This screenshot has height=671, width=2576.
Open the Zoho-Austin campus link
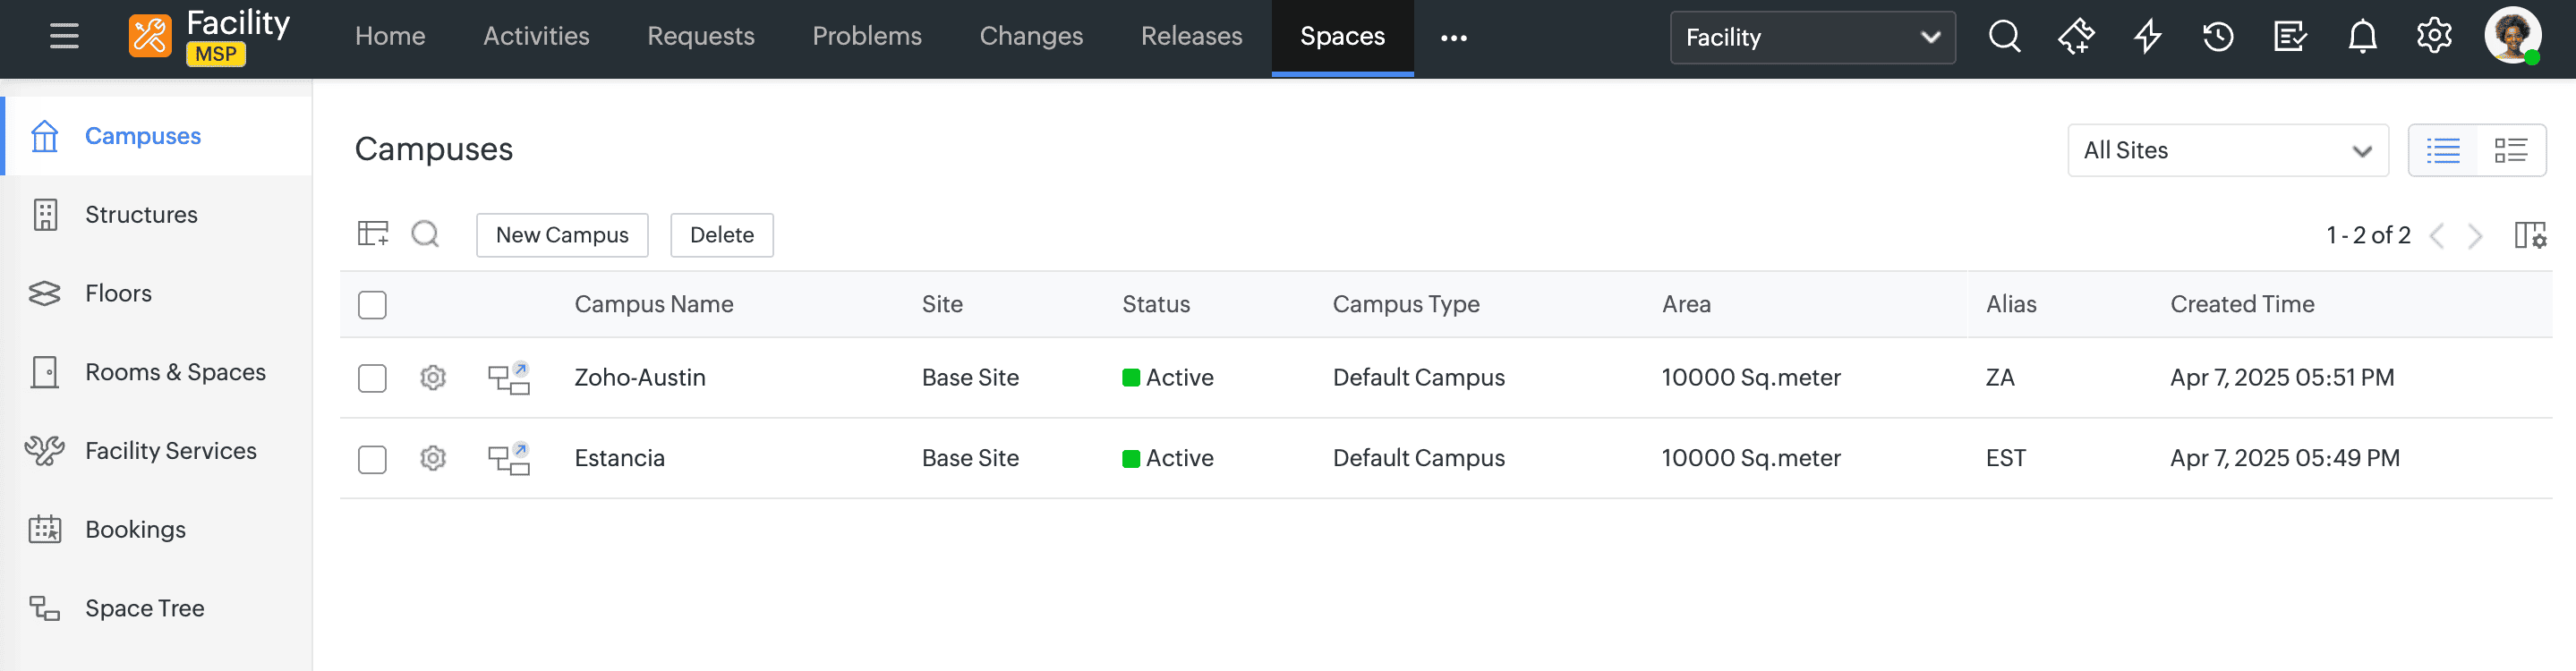[x=640, y=378]
